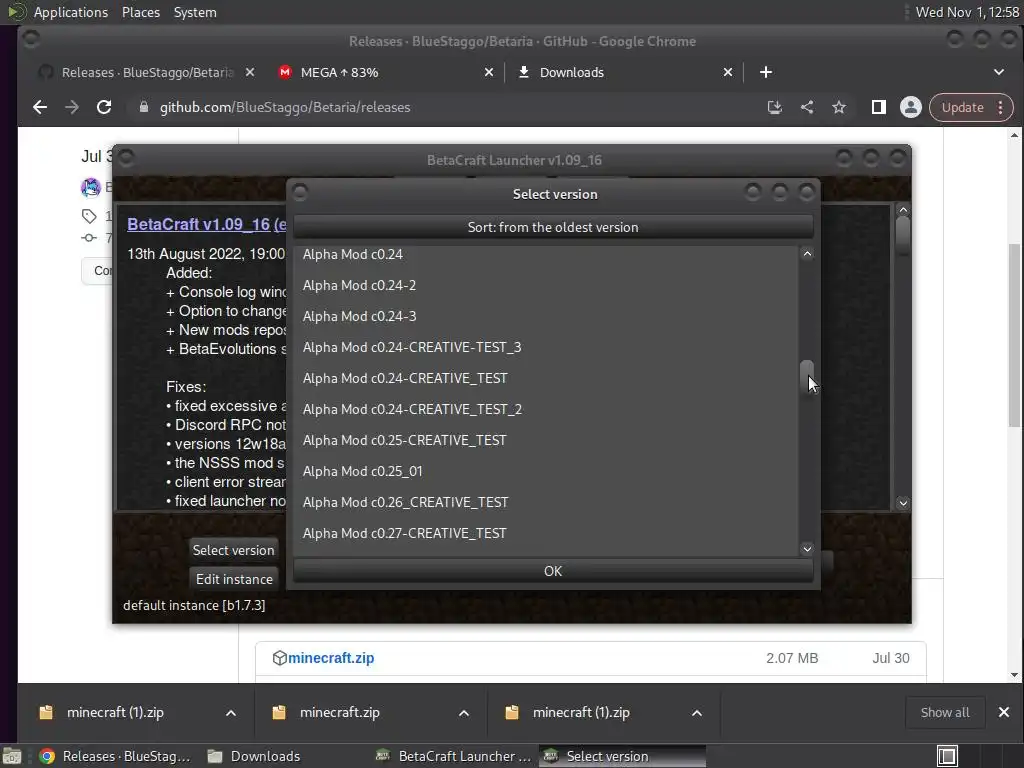1024x768 pixels.
Task: Click the launcher changelog scroll down arrow
Action: coord(903,503)
